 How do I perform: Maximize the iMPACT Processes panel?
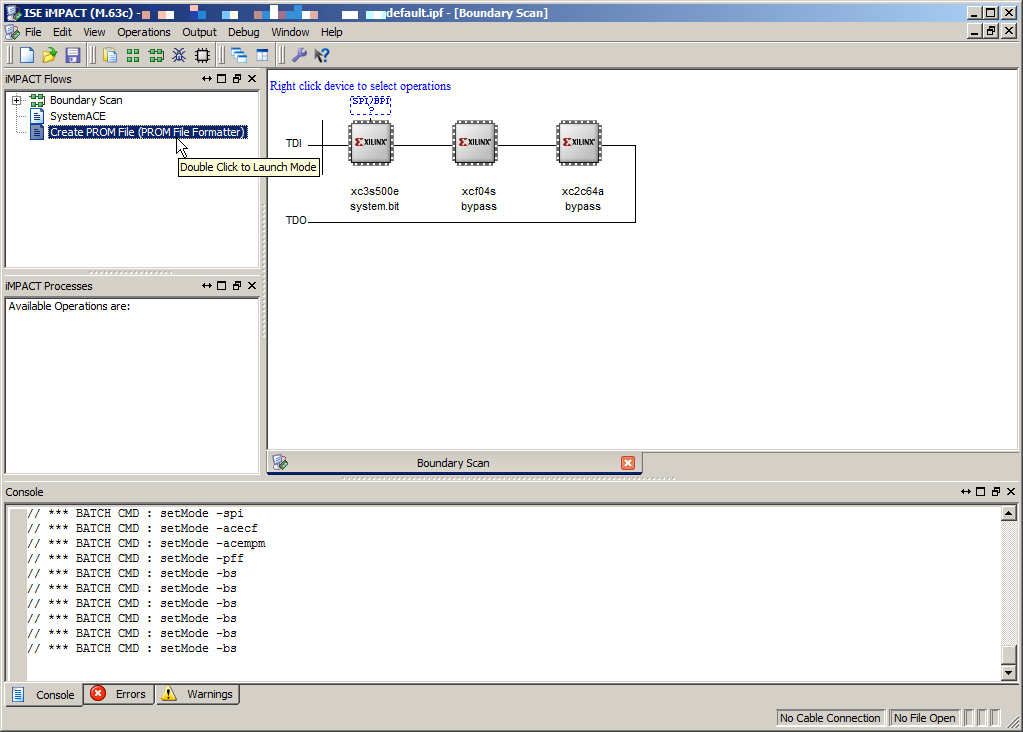222,286
